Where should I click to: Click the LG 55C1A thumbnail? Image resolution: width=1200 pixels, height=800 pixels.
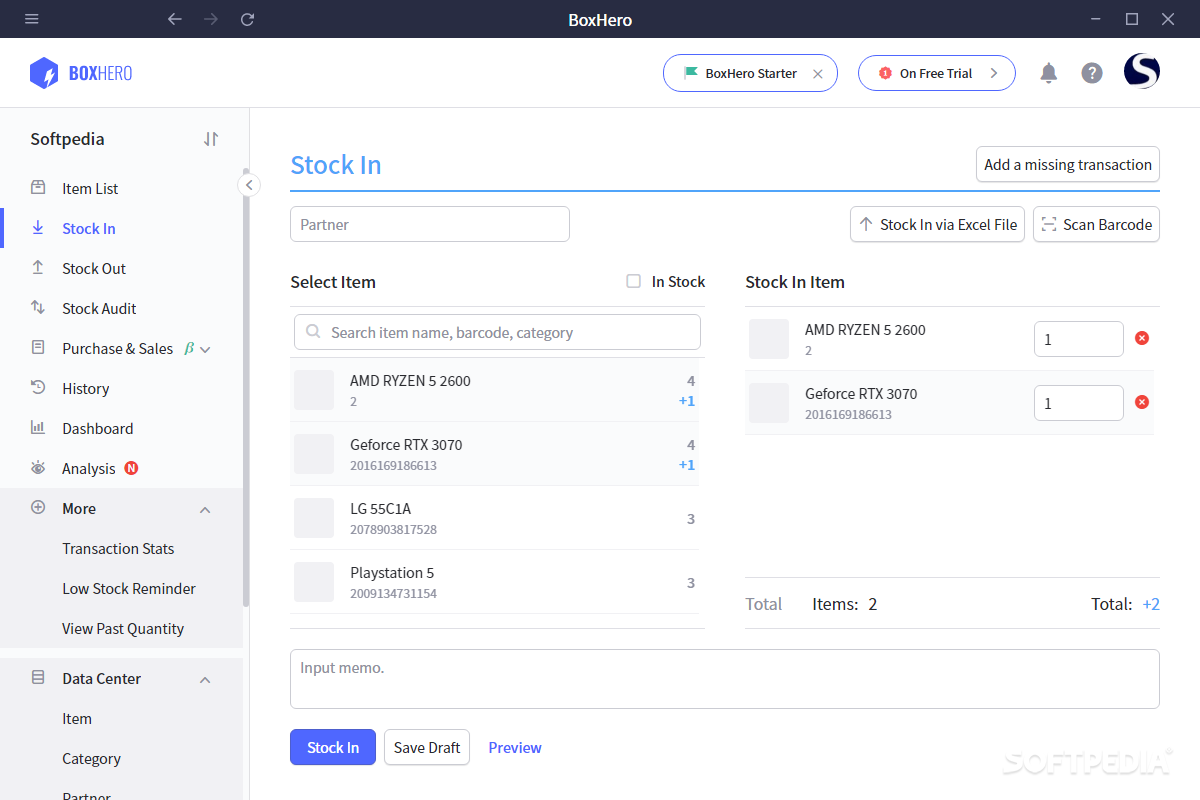(x=314, y=518)
